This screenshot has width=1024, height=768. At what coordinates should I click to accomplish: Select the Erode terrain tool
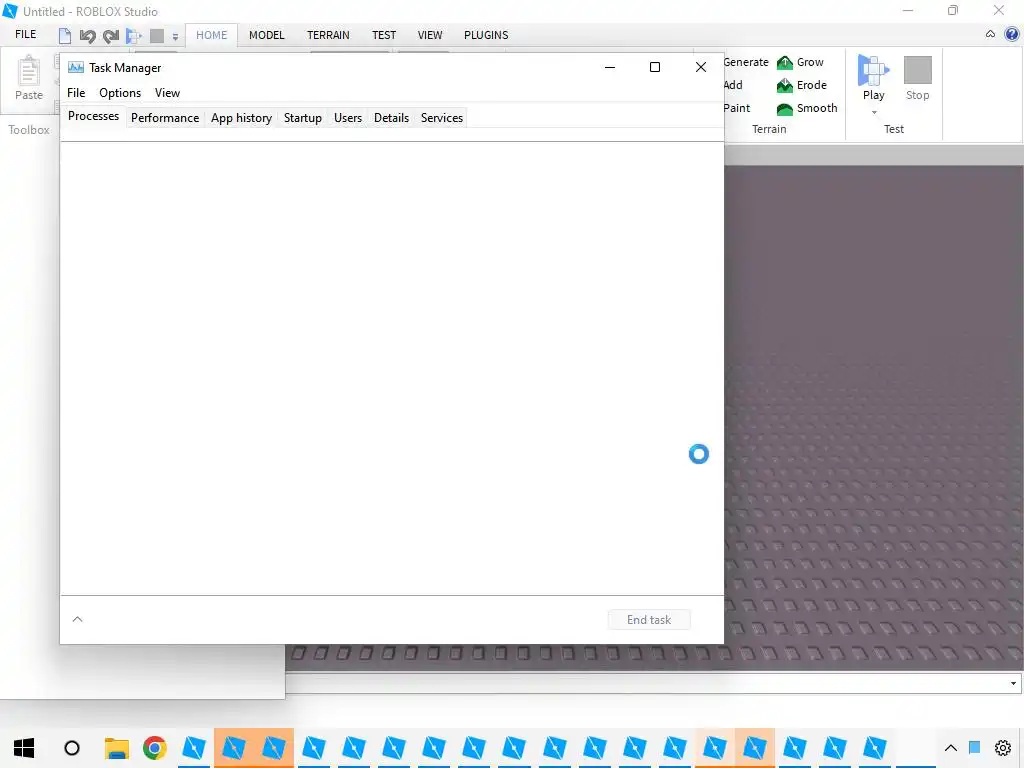[x=801, y=85]
